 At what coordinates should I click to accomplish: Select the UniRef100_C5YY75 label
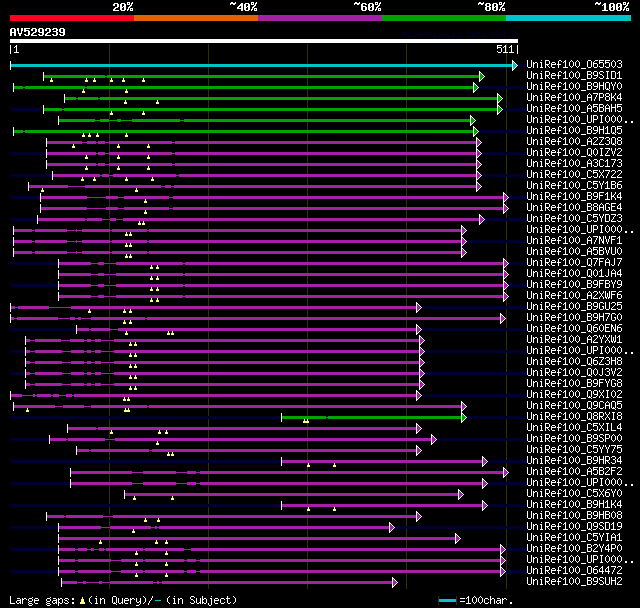(x=574, y=450)
